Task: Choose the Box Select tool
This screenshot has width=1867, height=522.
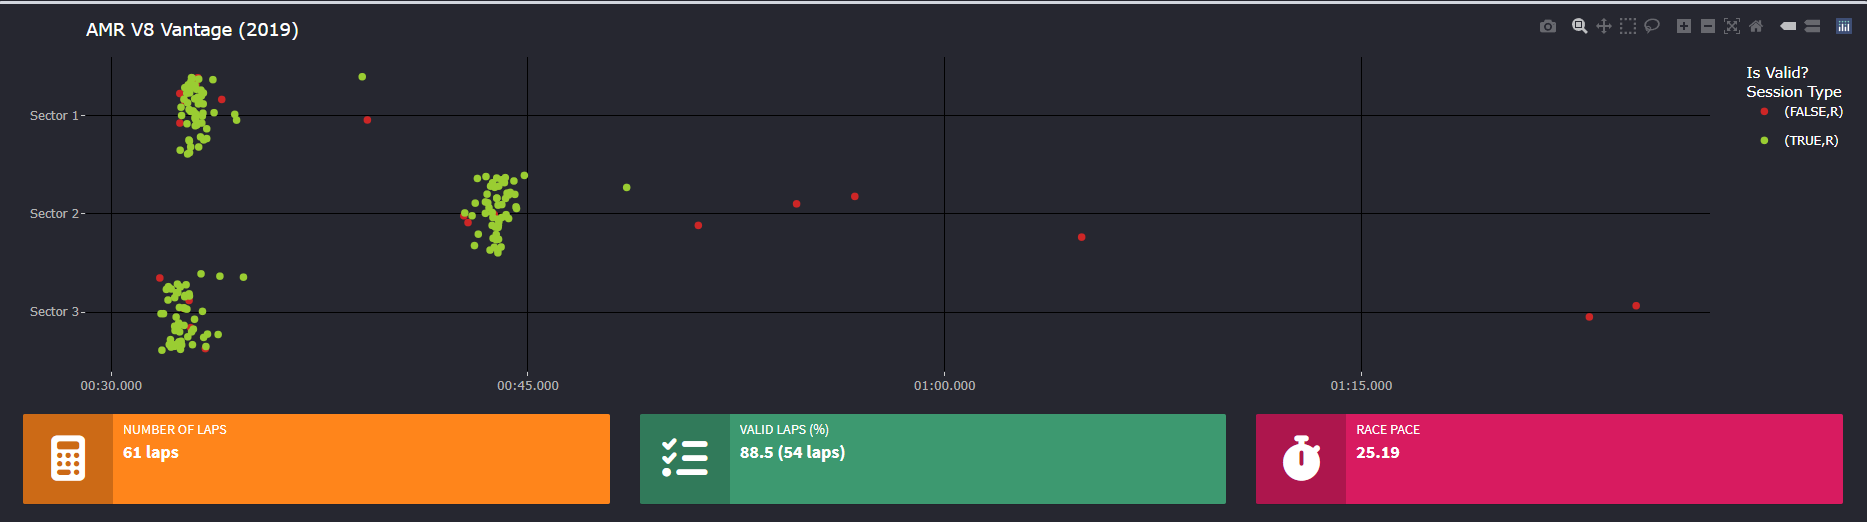Action: pos(1628,26)
